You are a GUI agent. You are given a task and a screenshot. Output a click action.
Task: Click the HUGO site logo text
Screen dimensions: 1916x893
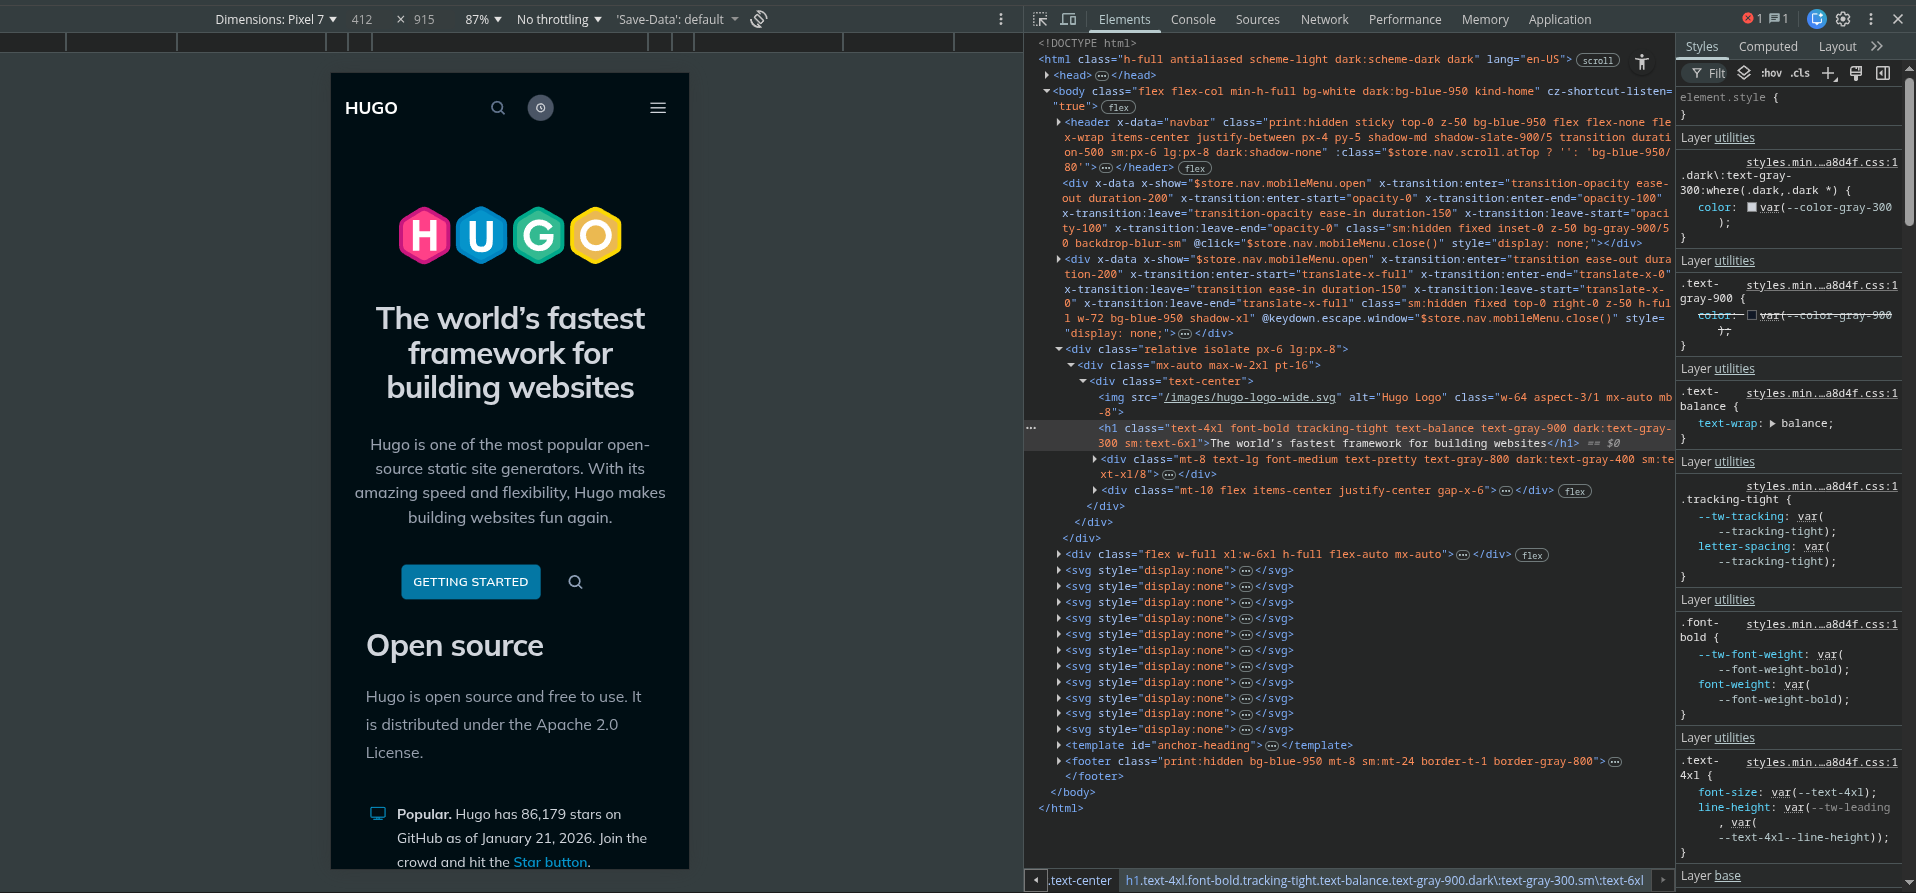click(x=371, y=108)
